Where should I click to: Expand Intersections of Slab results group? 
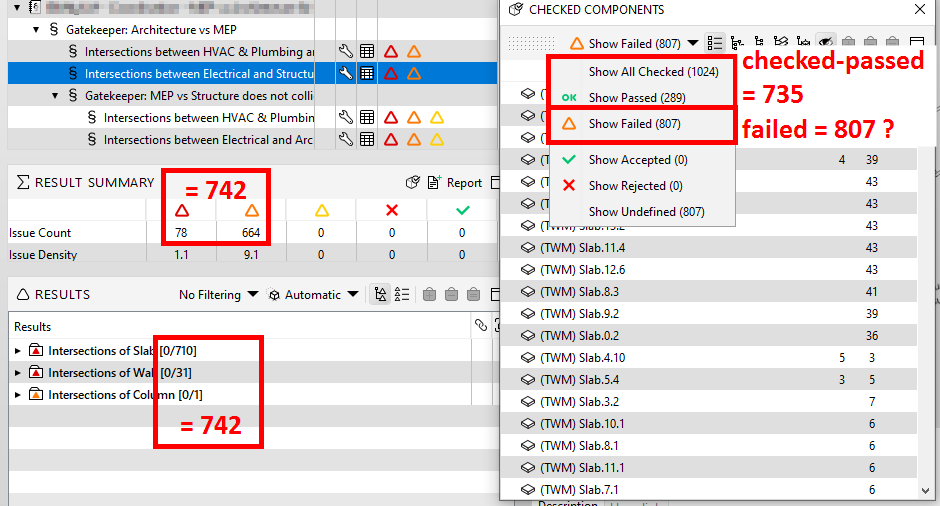click(18, 351)
